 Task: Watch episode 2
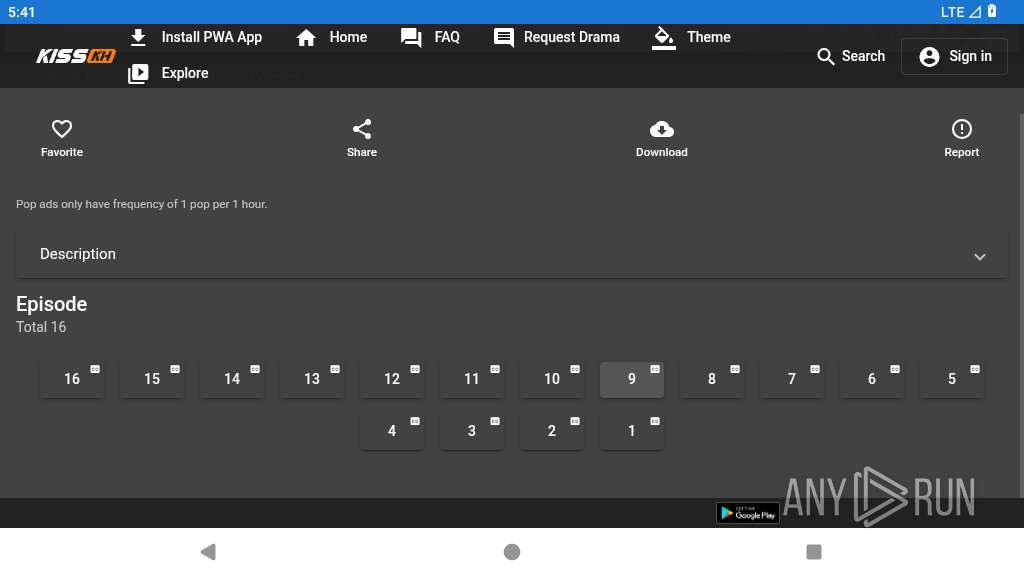click(552, 431)
